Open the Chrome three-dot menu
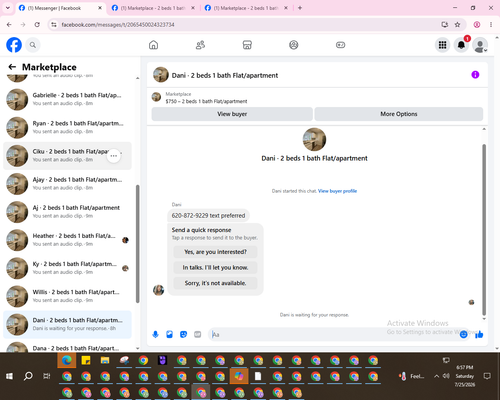The width and height of the screenshot is (500, 400). pyautogui.click(x=491, y=25)
